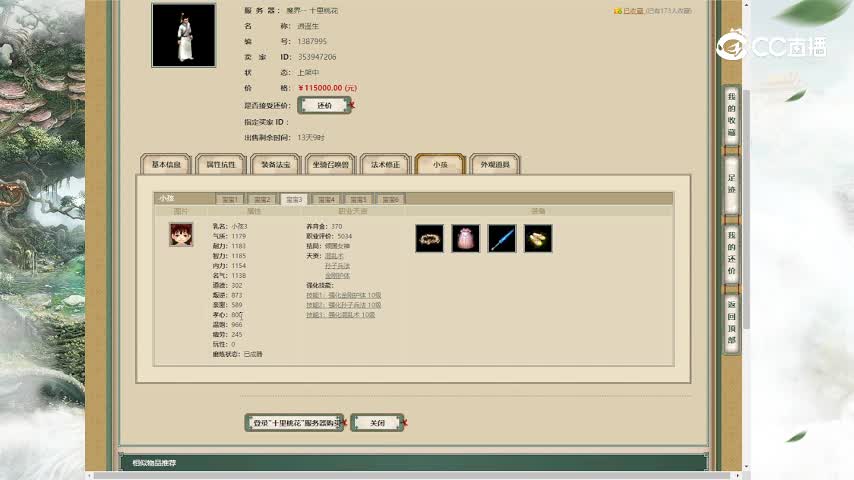Click the seller ID value 353947206
854x480 pixels.
click(317, 57)
